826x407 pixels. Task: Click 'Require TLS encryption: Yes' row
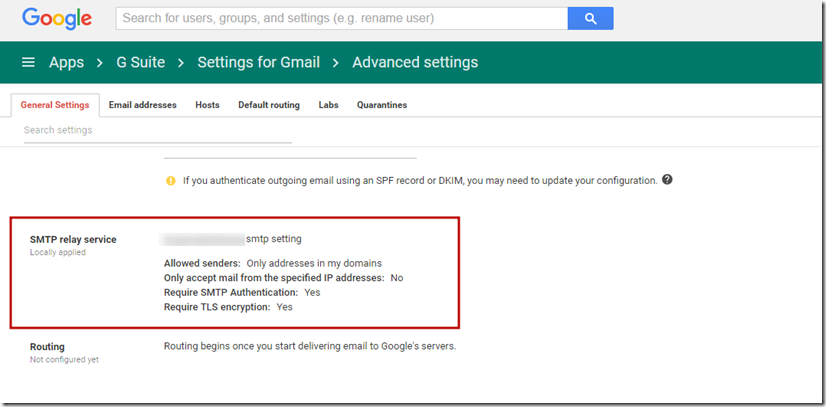228,307
